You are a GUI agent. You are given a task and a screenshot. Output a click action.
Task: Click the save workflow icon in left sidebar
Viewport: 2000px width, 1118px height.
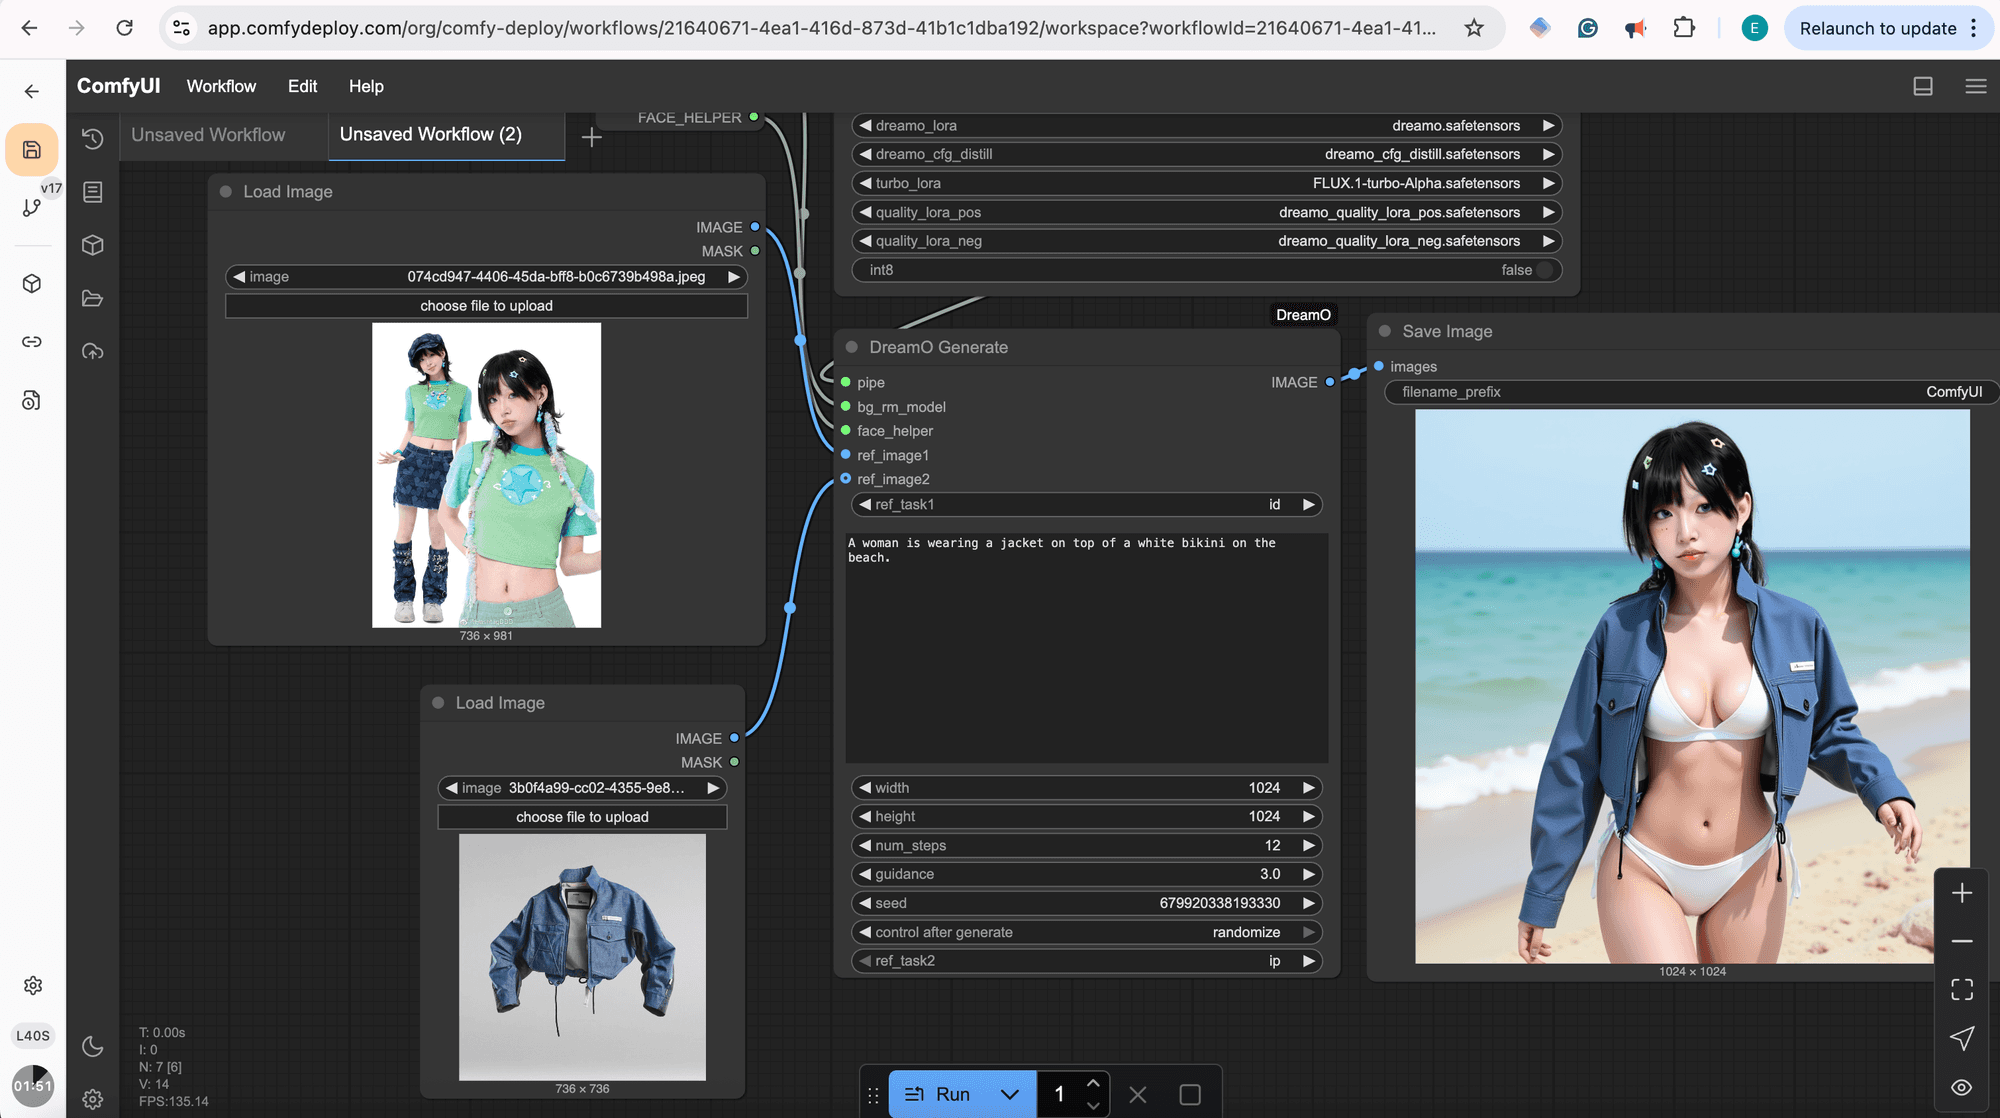coord(32,150)
